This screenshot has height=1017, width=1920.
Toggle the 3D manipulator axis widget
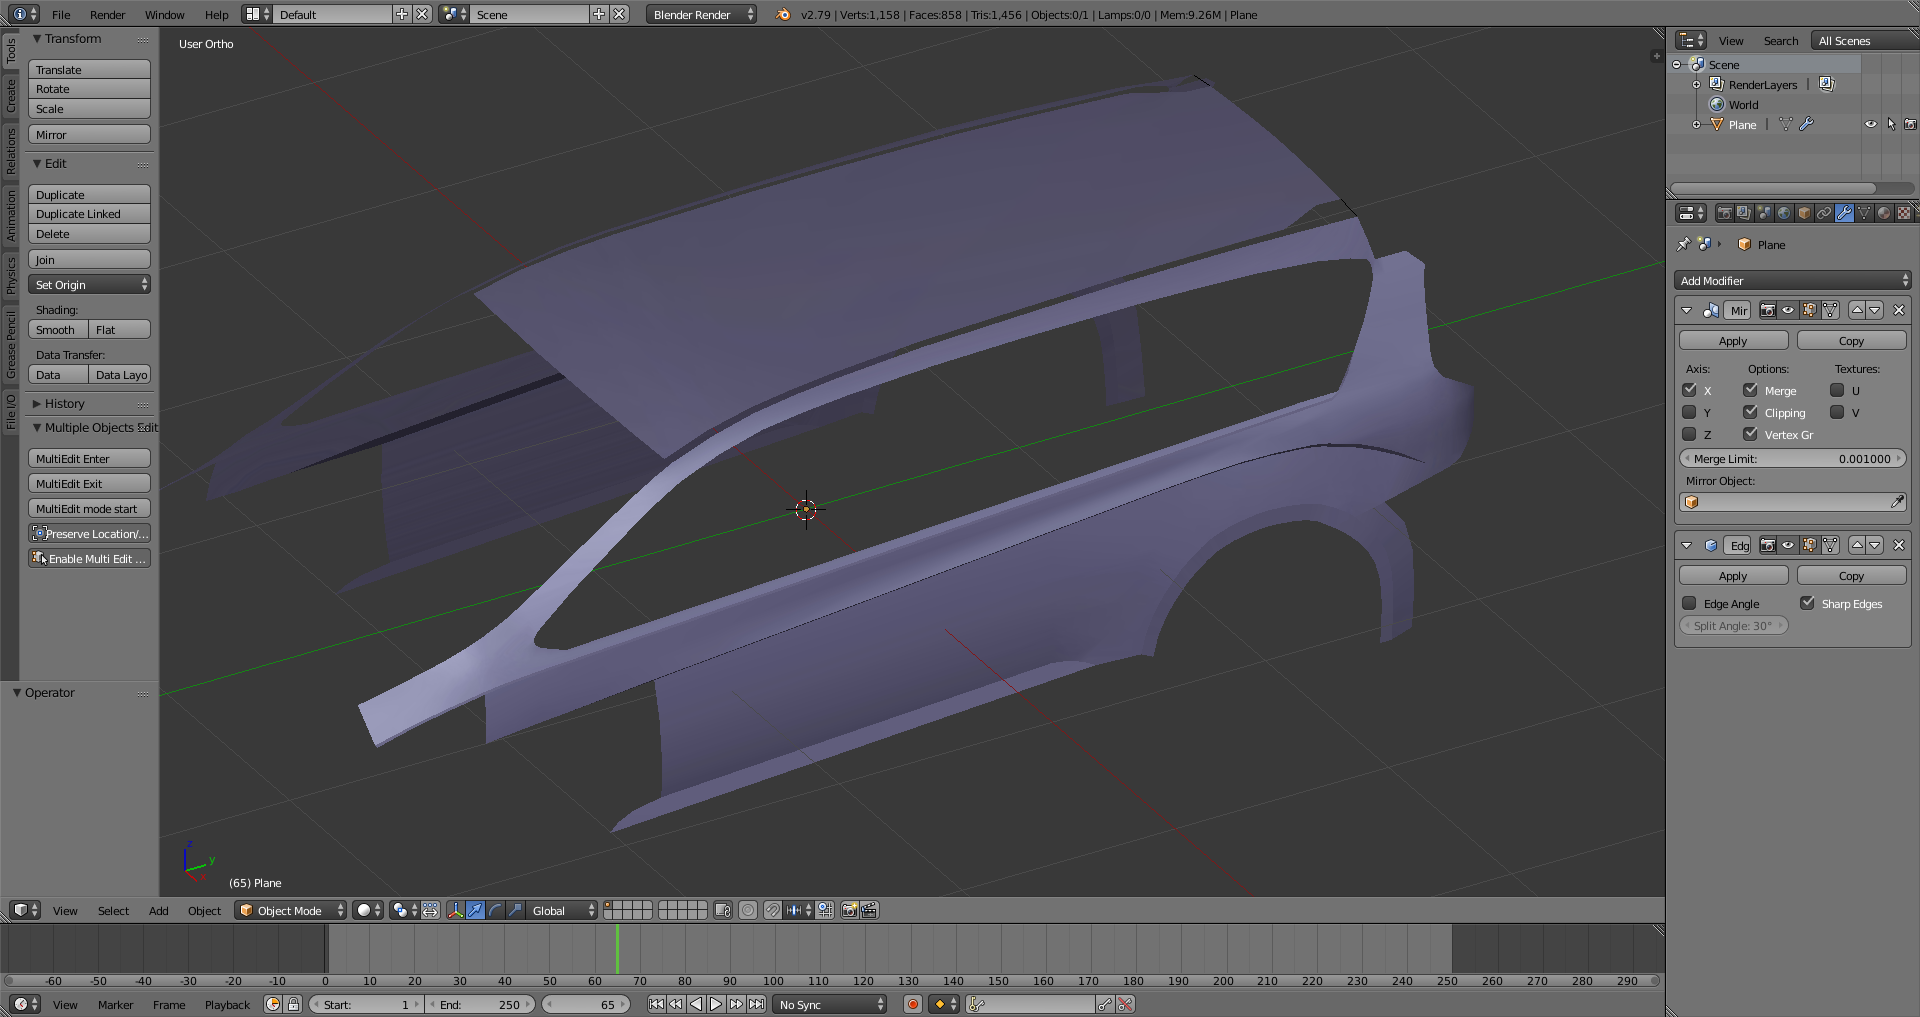455,910
